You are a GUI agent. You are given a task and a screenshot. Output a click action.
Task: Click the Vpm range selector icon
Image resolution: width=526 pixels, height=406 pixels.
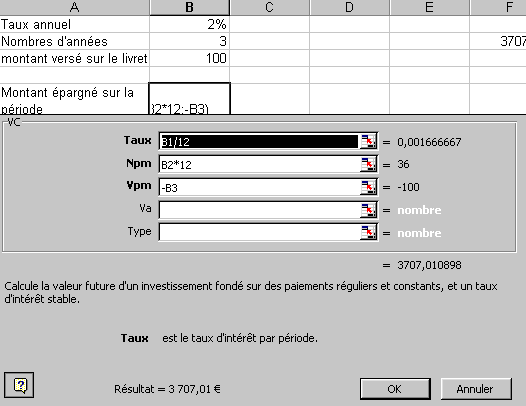coord(368,187)
